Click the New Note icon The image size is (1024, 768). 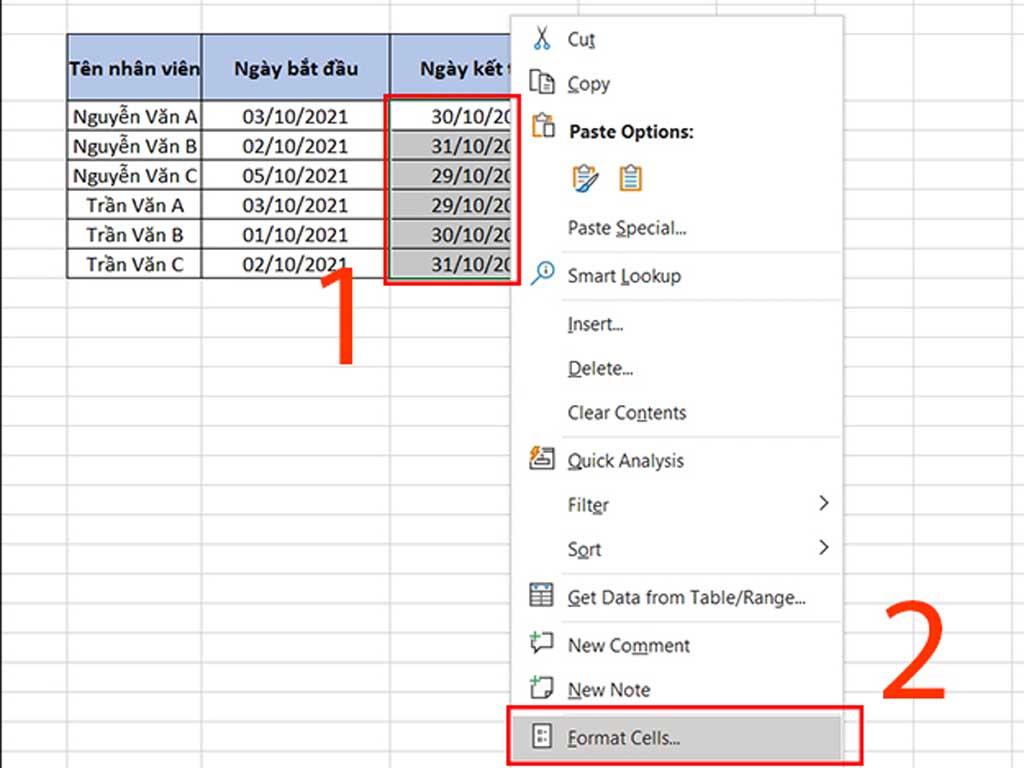pyautogui.click(x=541, y=688)
